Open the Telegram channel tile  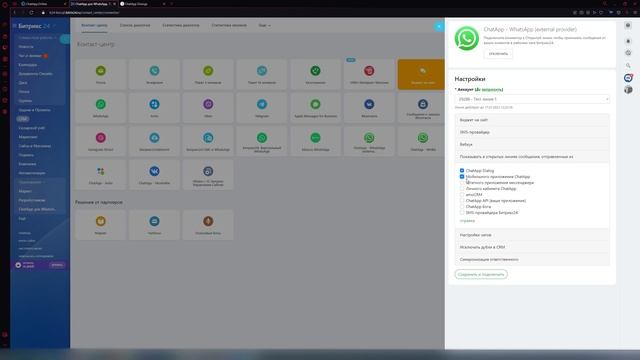tap(262, 108)
